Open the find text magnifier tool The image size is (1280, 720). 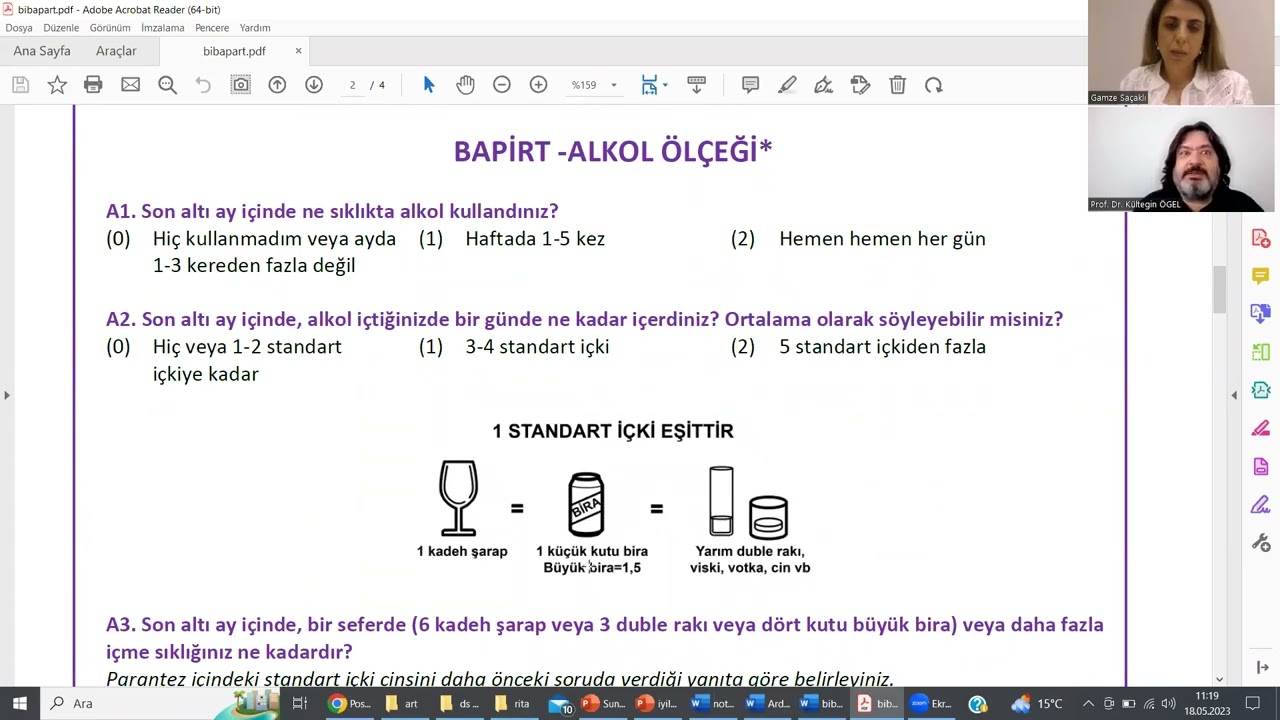167,85
